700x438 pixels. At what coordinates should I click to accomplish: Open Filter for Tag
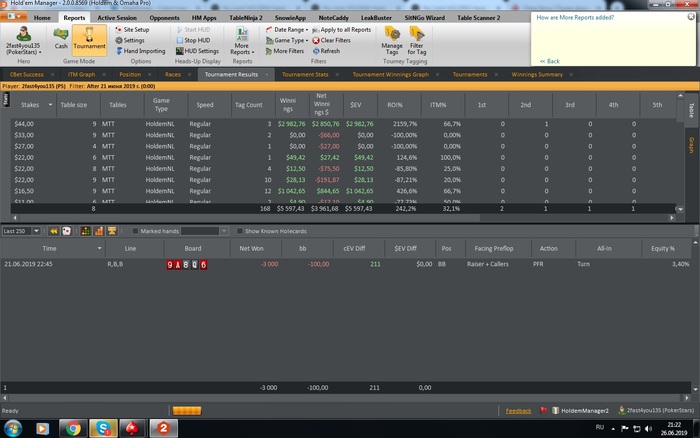click(417, 40)
